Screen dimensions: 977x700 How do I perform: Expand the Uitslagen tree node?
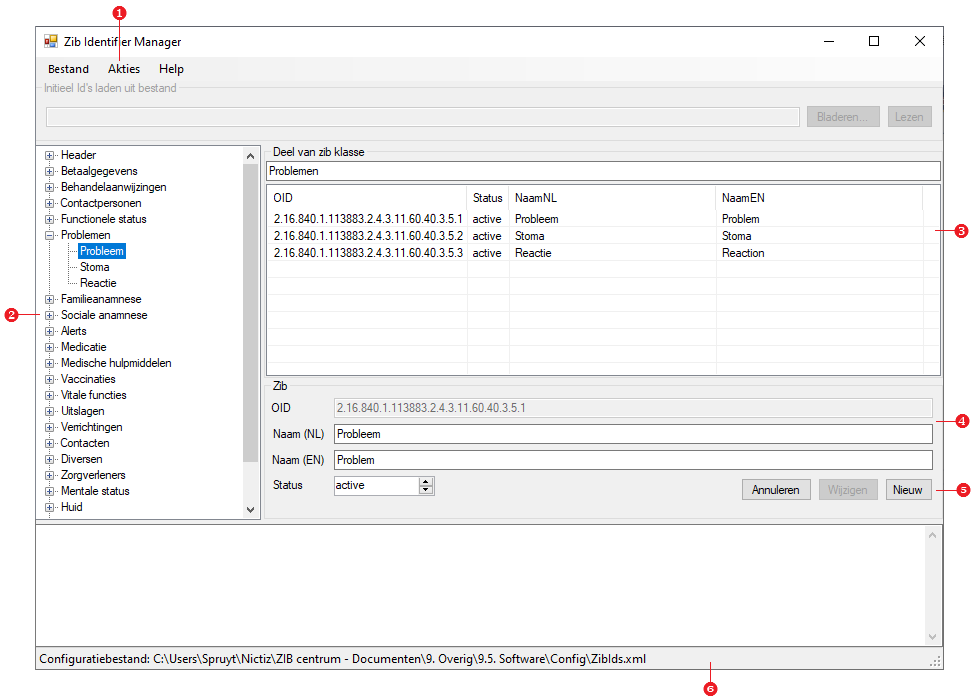[49, 411]
